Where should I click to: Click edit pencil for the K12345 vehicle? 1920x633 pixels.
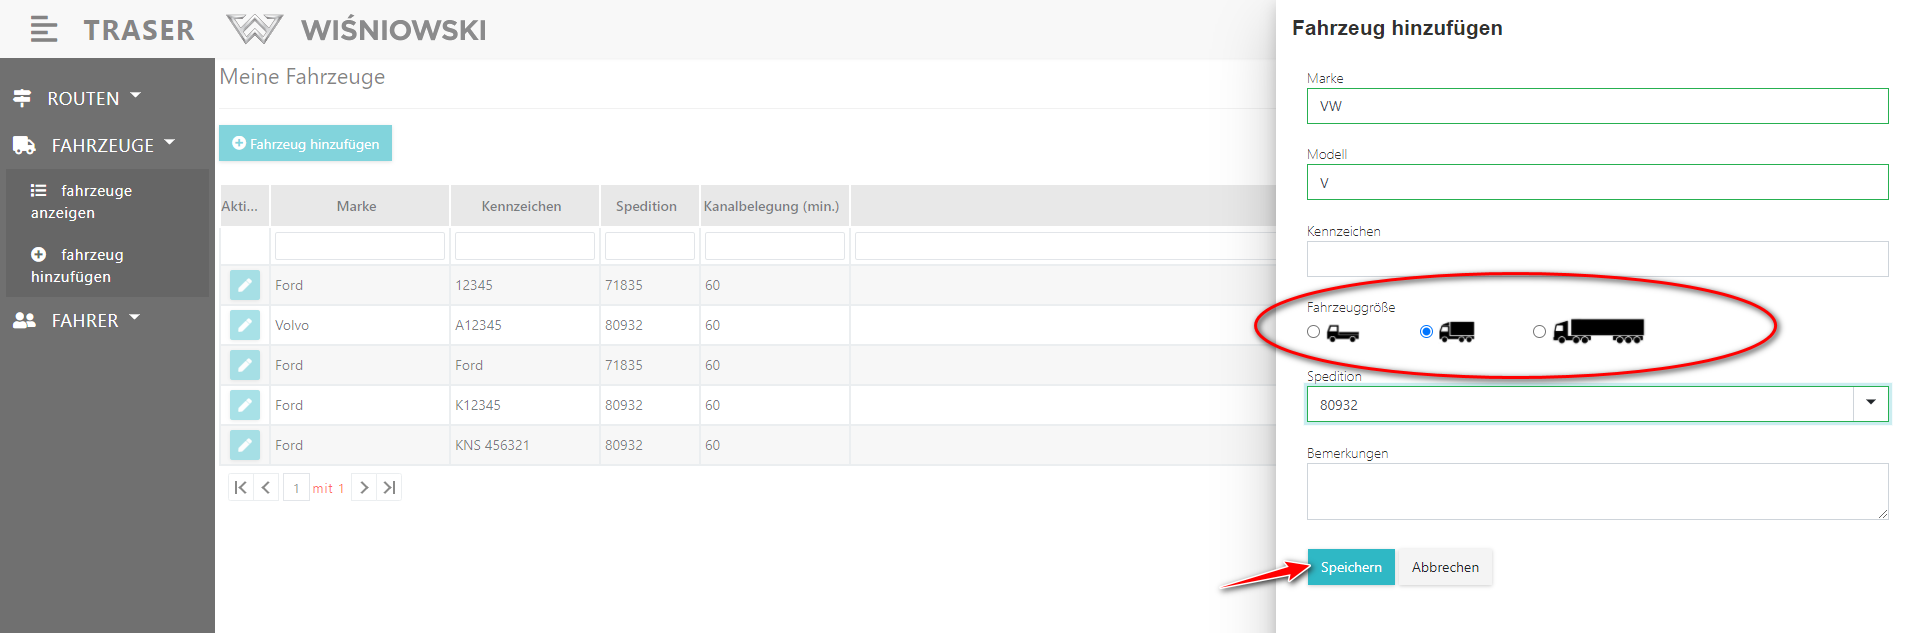point(244,405)
